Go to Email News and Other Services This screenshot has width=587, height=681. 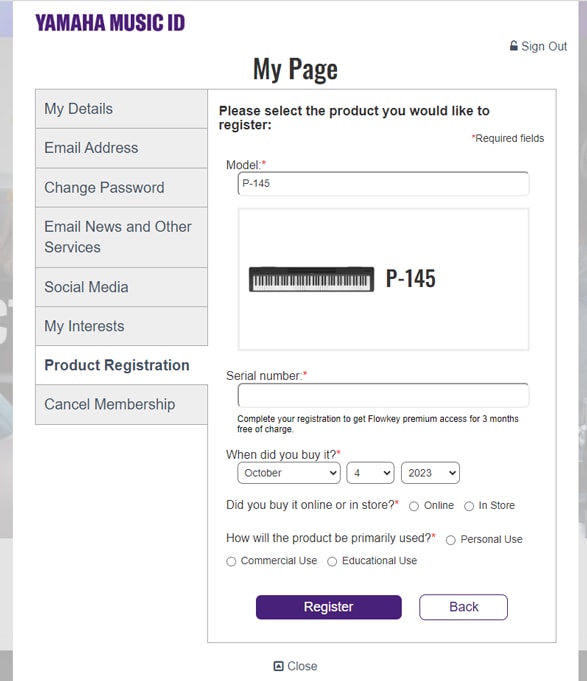[122, 237]
